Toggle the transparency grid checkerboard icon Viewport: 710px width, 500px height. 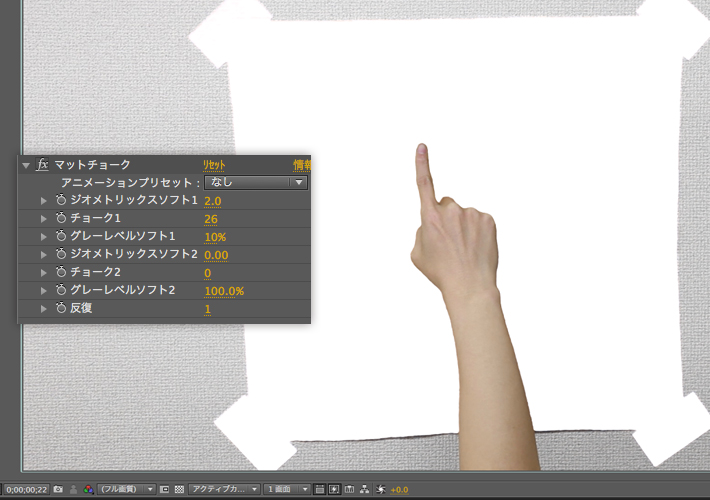click(x=179, y=489)
